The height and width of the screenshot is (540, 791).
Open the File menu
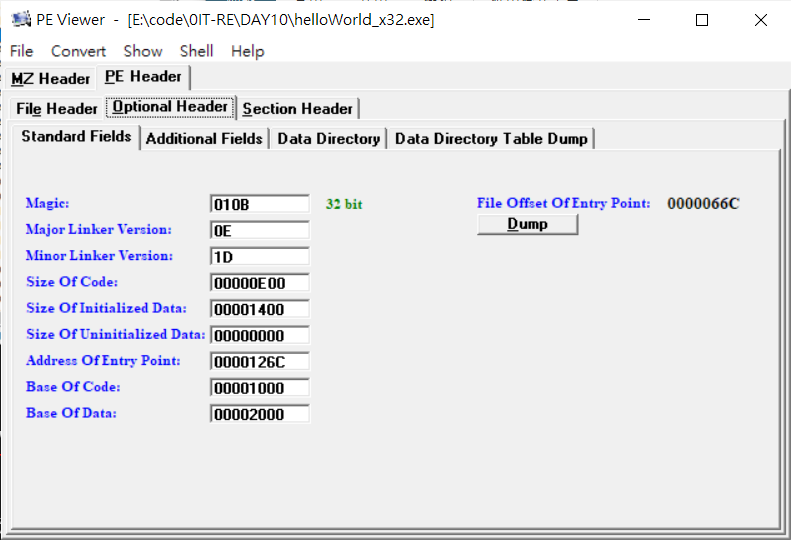click(x=22, y=51)
